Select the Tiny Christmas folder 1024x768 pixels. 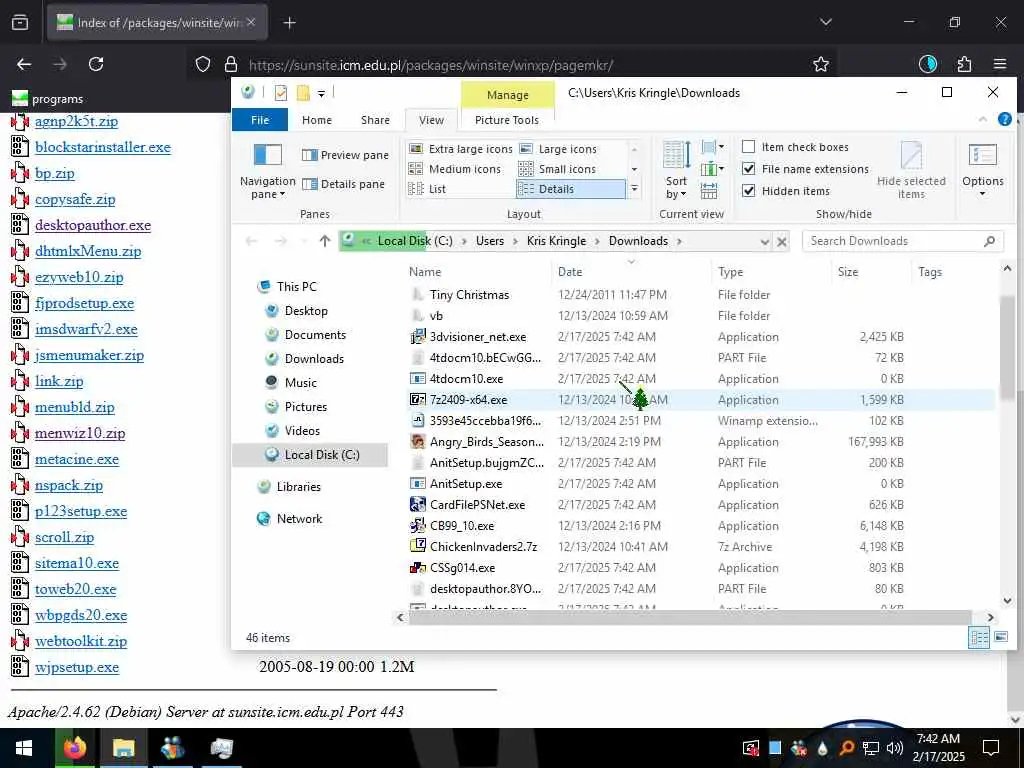coord(470,295)
